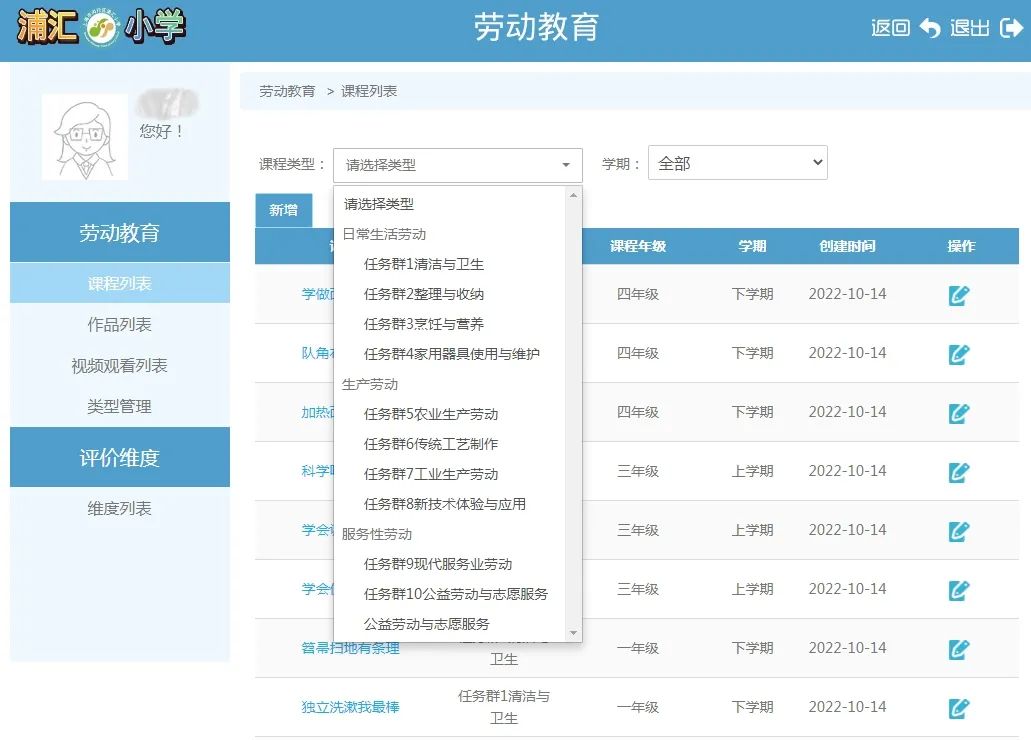1031x740 pixels.
Task: Go to 视频观看列表 in sidebar
Action: pos(119,366)
